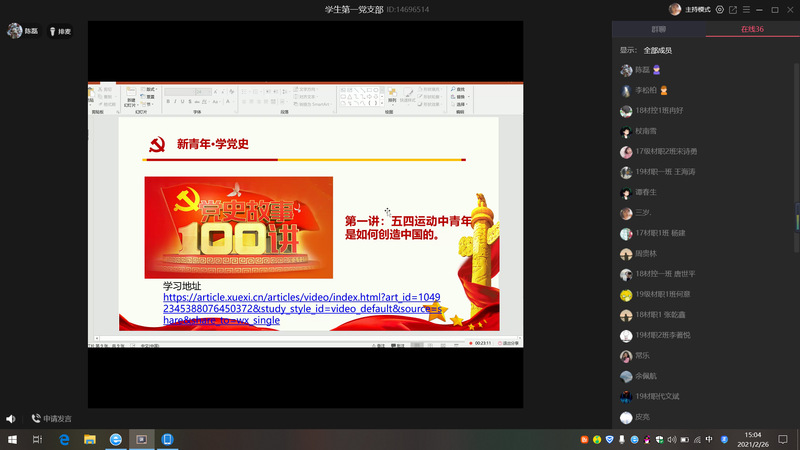Viewport: 800px width, 450px height.
Task: Select the 在线36 tab
Action: [752, 30]
